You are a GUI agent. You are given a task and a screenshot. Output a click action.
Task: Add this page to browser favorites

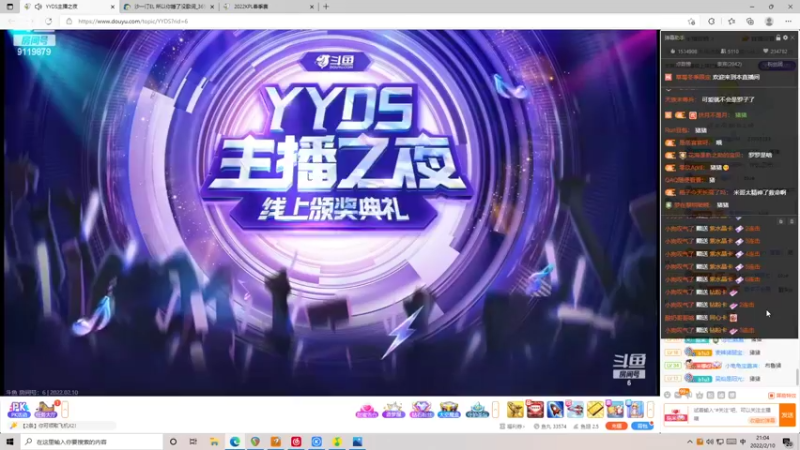point(691,21)
